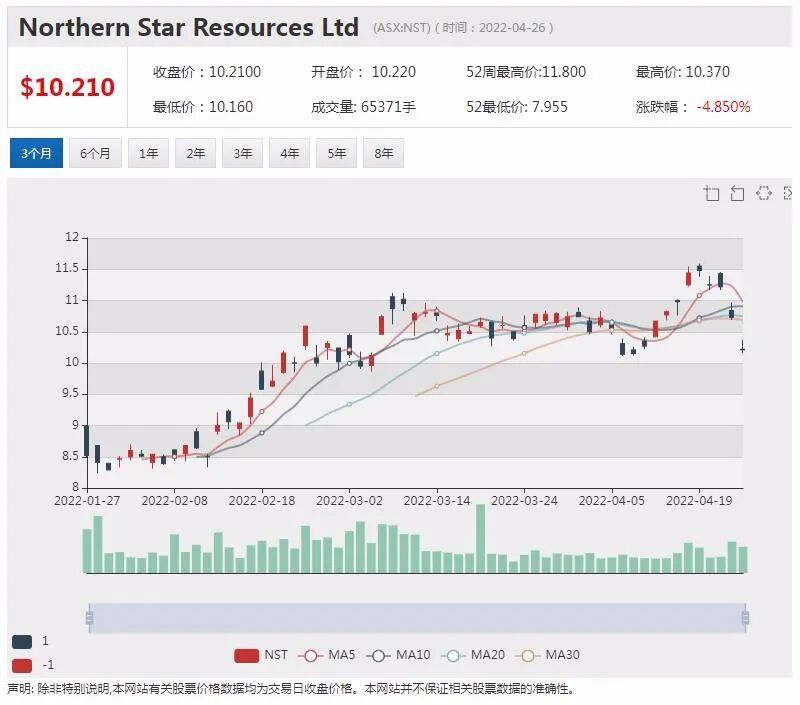800x705 pixels.
Task: Click the zoom reset back-arrow icon
Action: click(737, 193)
